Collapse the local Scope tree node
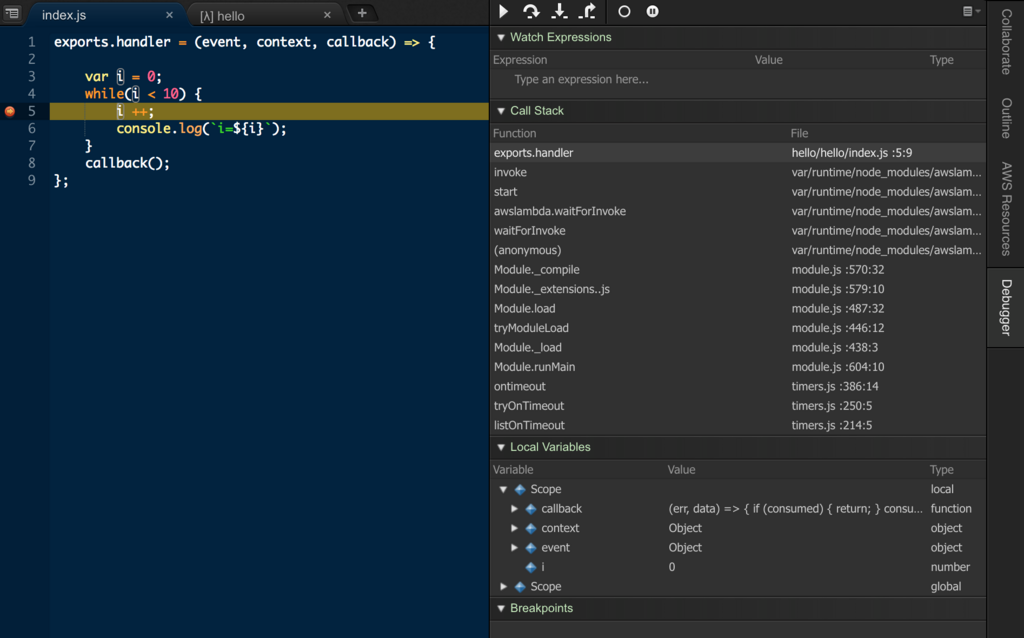Image resolution: width=1024 pixels, height=638 pixels. coord(504,489)
